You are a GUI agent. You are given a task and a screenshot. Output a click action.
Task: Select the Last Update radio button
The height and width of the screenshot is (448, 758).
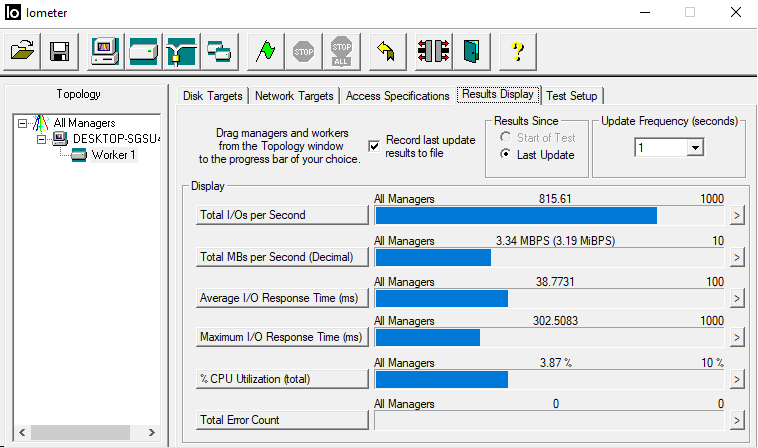(506, 155)
